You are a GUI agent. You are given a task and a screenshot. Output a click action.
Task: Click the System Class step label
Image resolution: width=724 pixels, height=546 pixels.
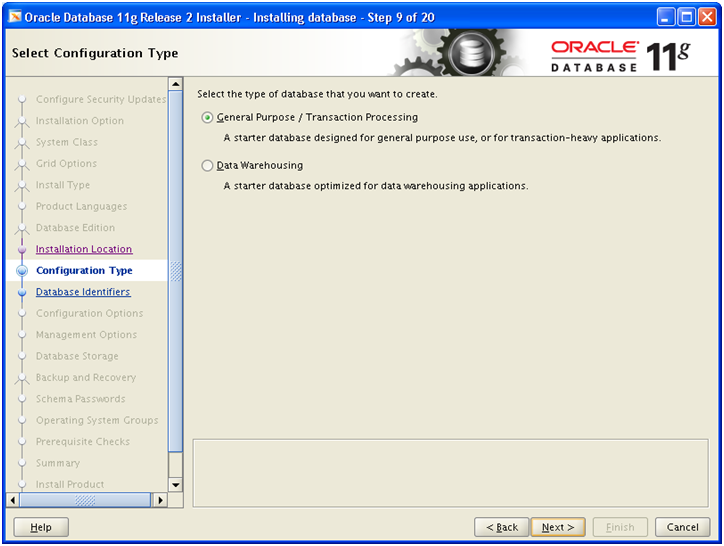67,142
